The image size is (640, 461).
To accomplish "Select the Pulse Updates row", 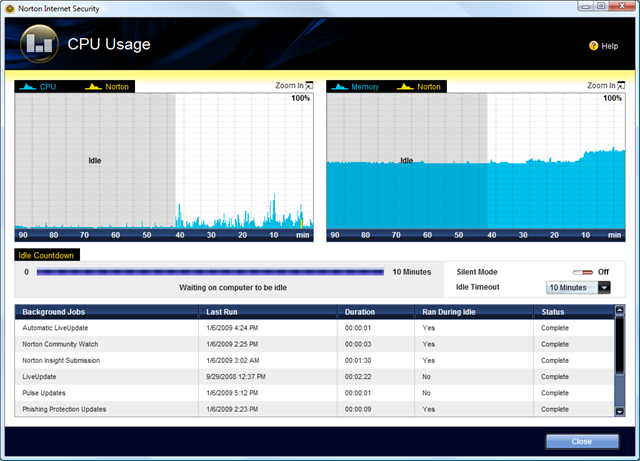I will pos(314,393).
